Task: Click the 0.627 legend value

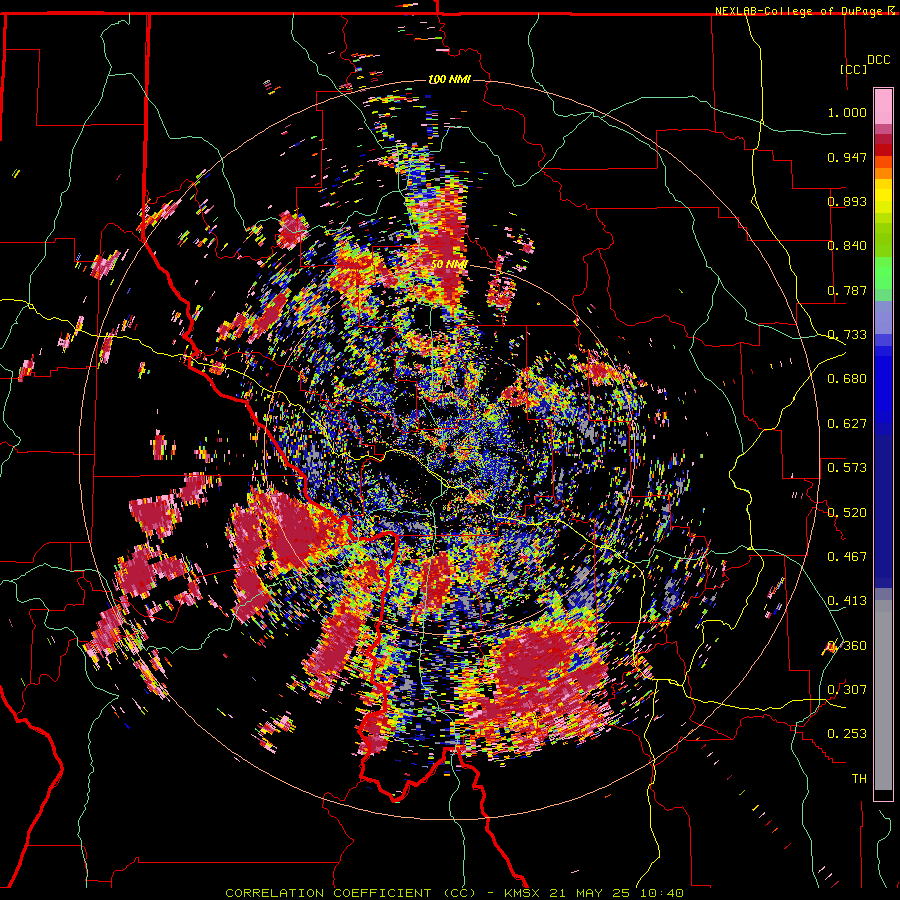Action: [x=847, y=424]
